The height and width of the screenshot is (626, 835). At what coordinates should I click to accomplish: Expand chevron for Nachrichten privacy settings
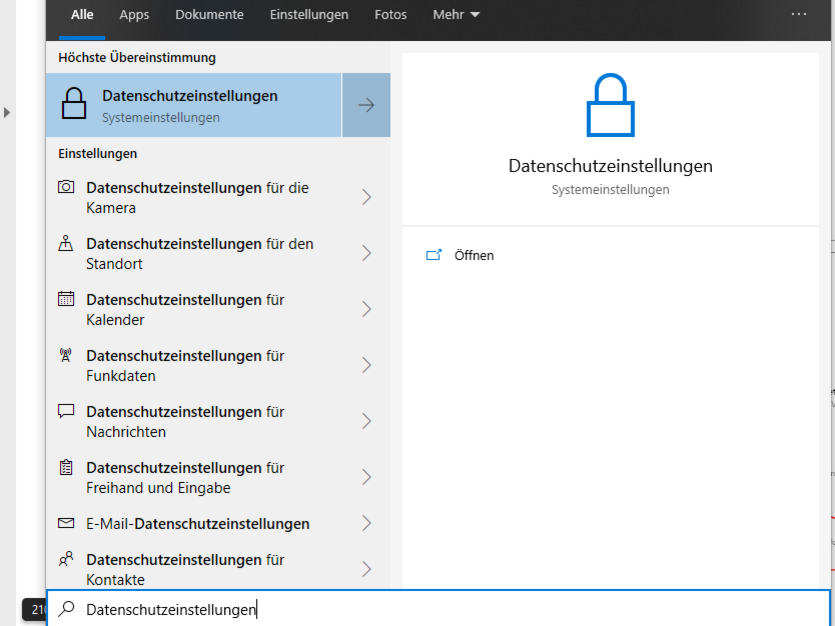point(366,422)
